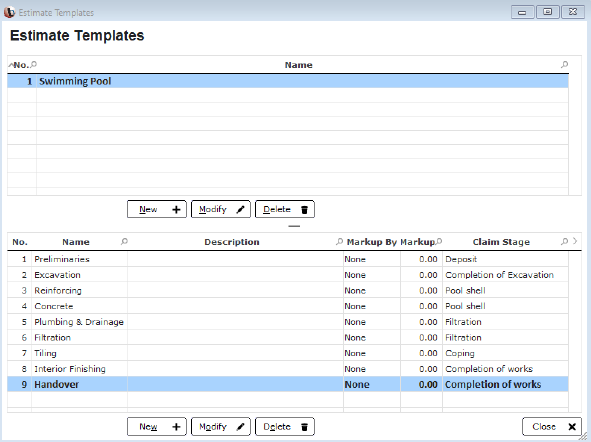Click Pool shell claim stage for Reinforcing
591x442 pixels.
pos(505,291)
